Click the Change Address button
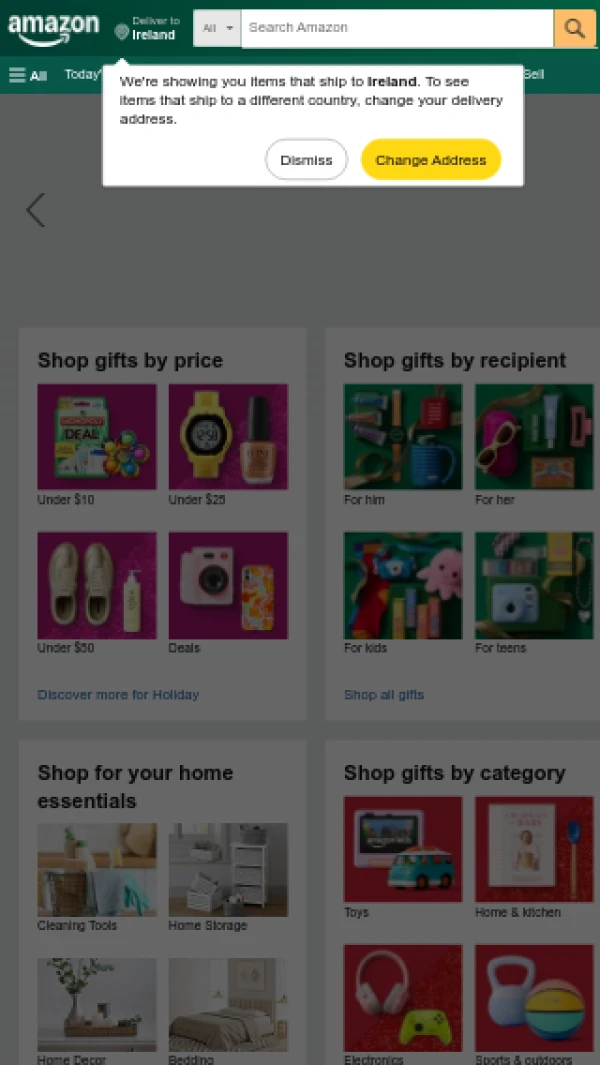The height and width of the screenshot is (1065, 600). point(431,160)
